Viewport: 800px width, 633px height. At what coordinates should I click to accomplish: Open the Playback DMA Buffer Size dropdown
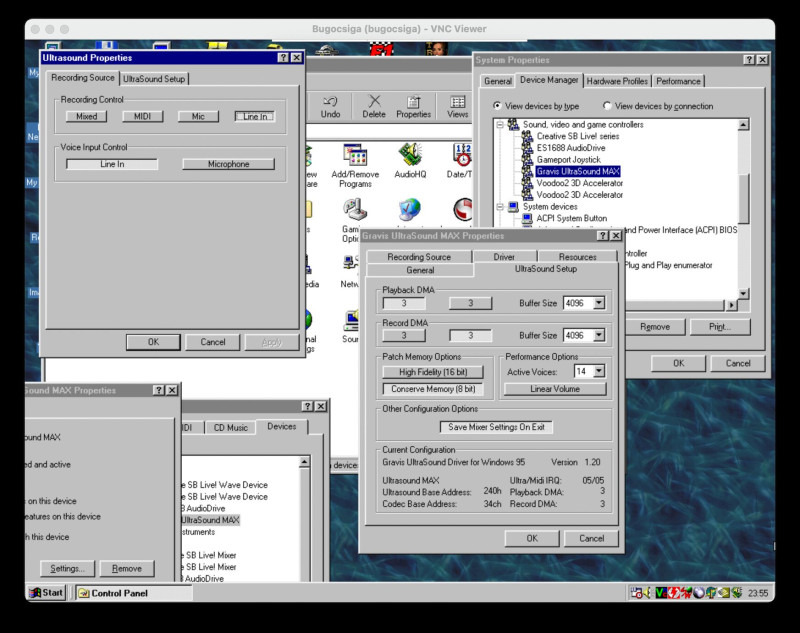pyautogui.click(x=599, y=302)
